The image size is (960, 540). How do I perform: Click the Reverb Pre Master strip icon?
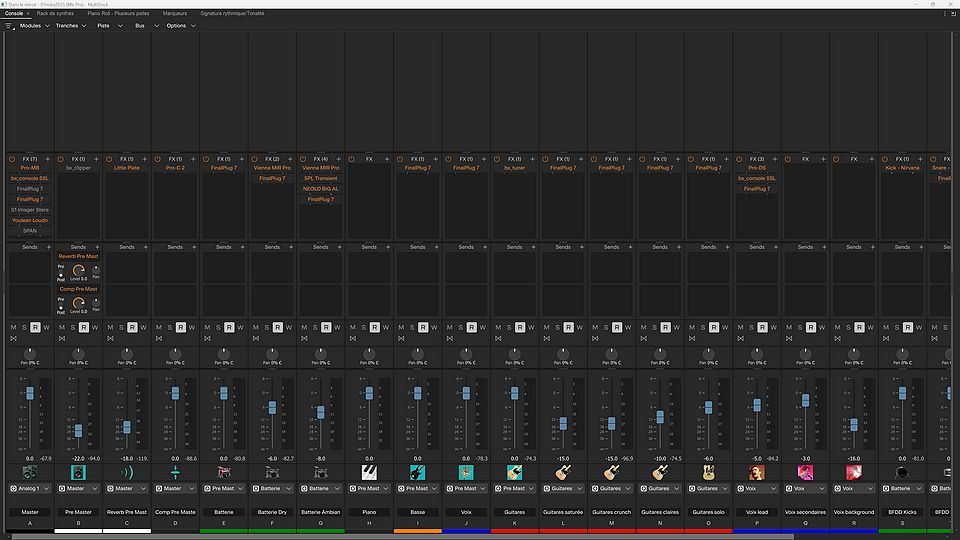tap(127, 472)
